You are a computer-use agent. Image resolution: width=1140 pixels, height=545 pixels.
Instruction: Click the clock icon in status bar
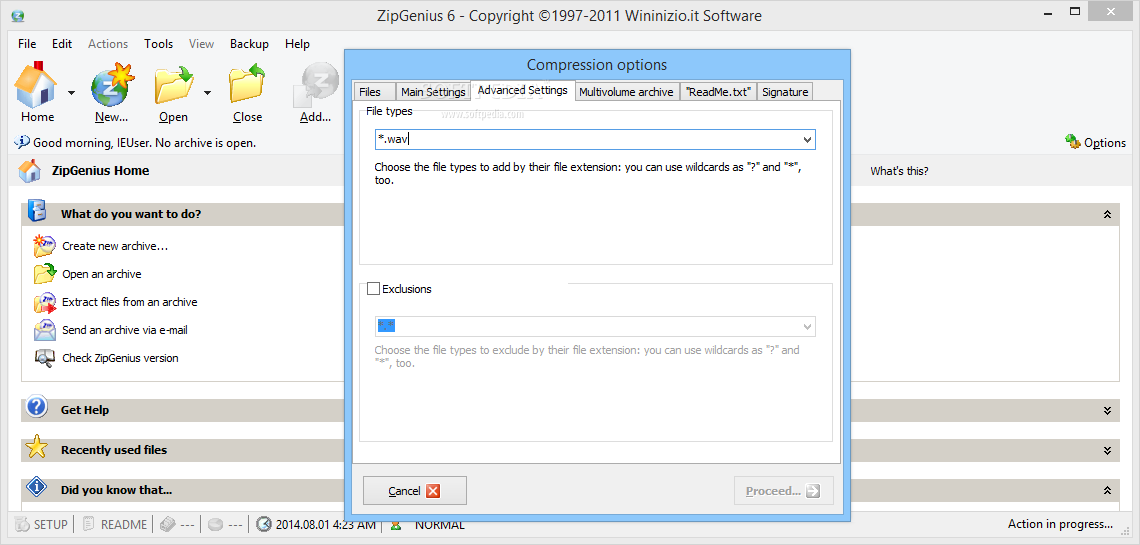(264, 524)
